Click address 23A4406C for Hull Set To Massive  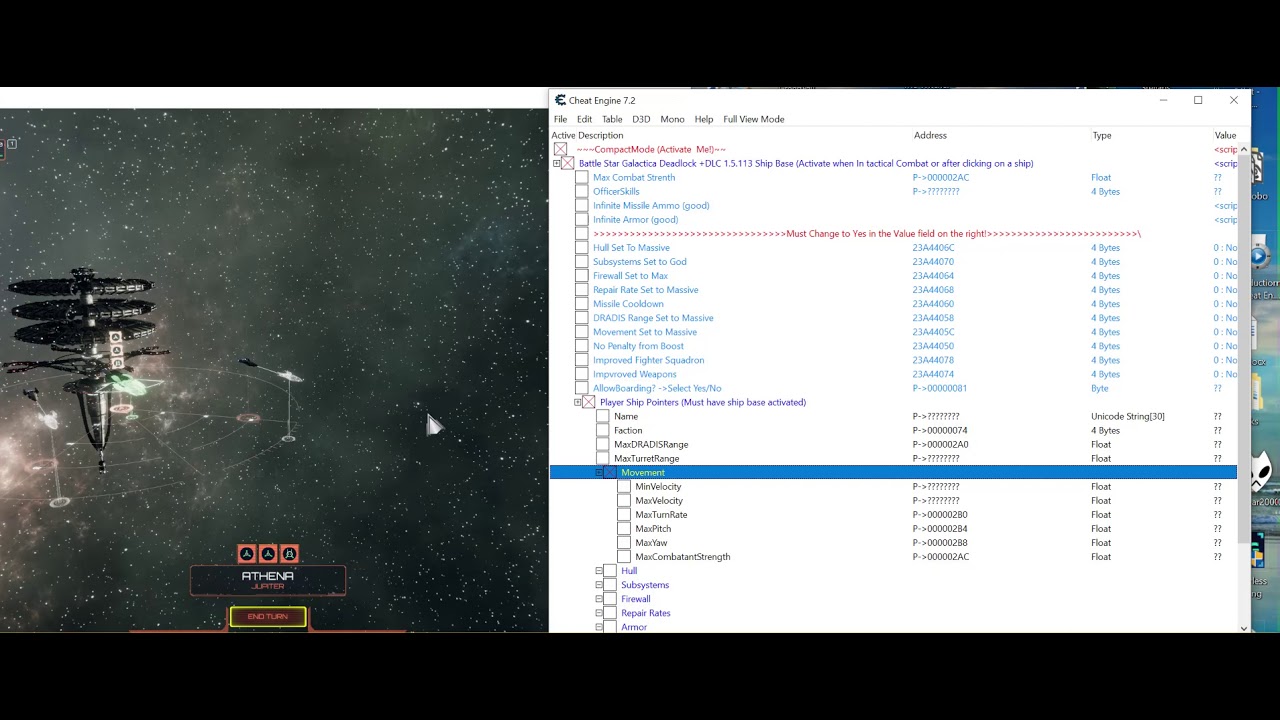[933, 247]
